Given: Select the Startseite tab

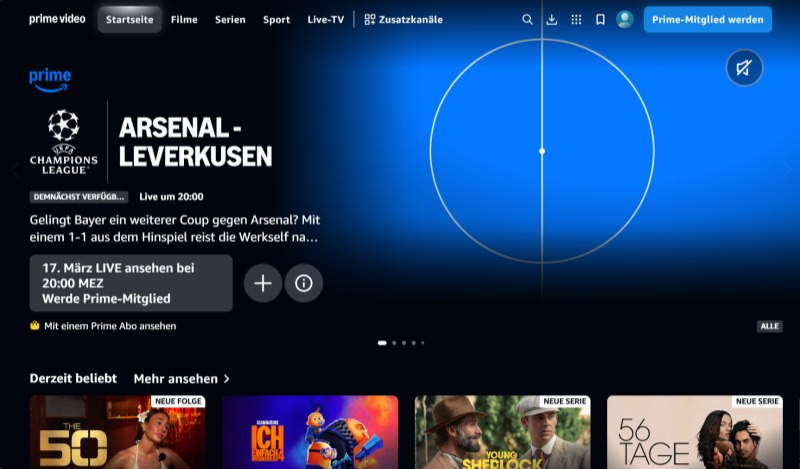Looking at the screenshot, I should coord(130,19).
